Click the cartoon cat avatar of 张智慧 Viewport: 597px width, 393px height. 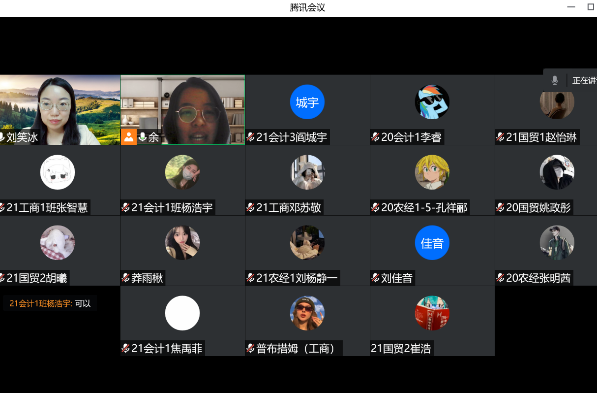[57, 172]
